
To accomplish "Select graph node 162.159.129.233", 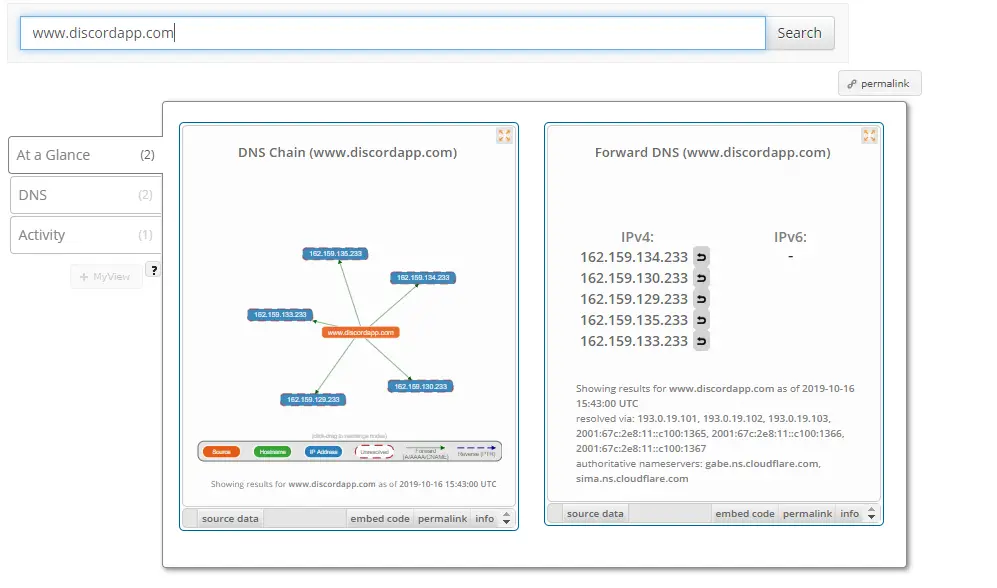I will tap(313, 400).
